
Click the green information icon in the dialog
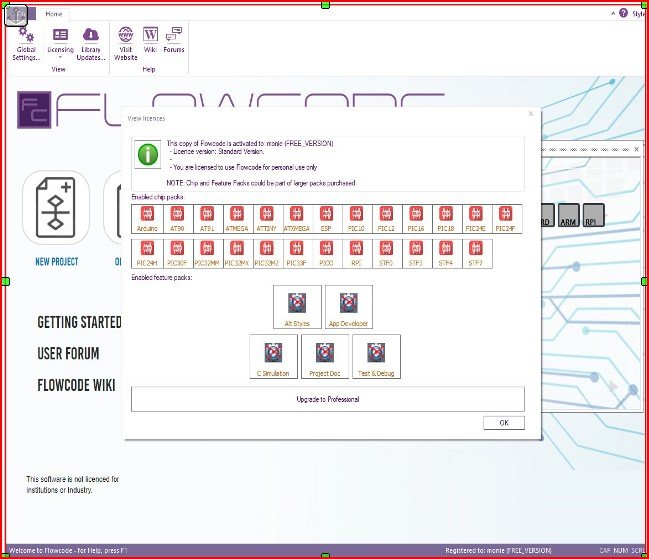click(148, 154)
